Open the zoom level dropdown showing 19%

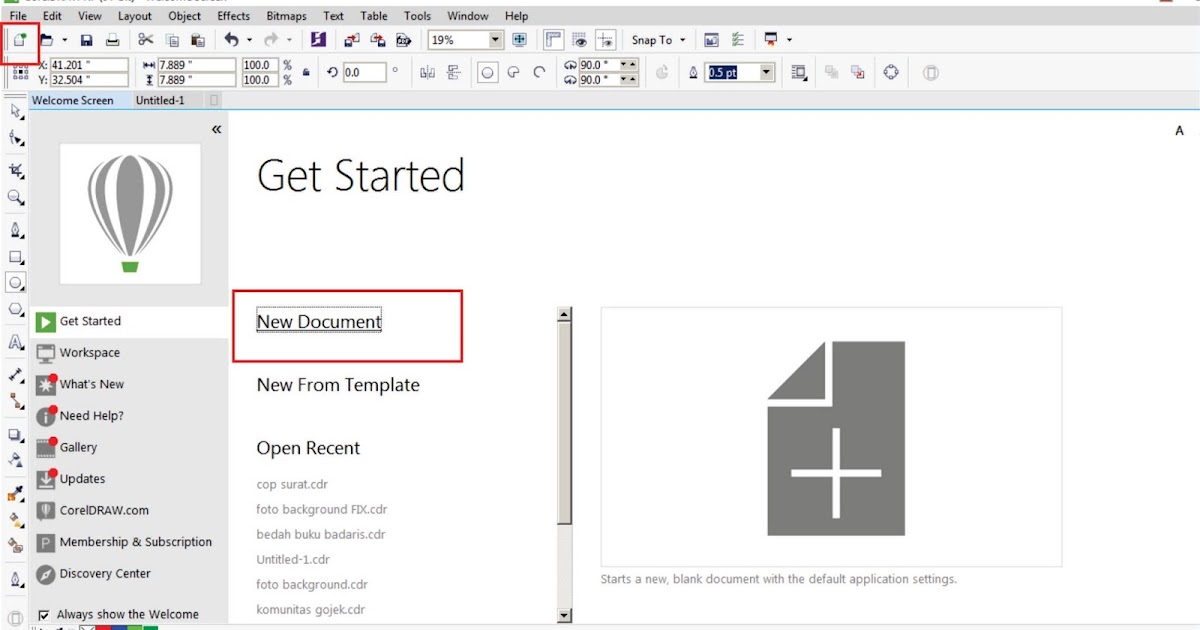495,40
